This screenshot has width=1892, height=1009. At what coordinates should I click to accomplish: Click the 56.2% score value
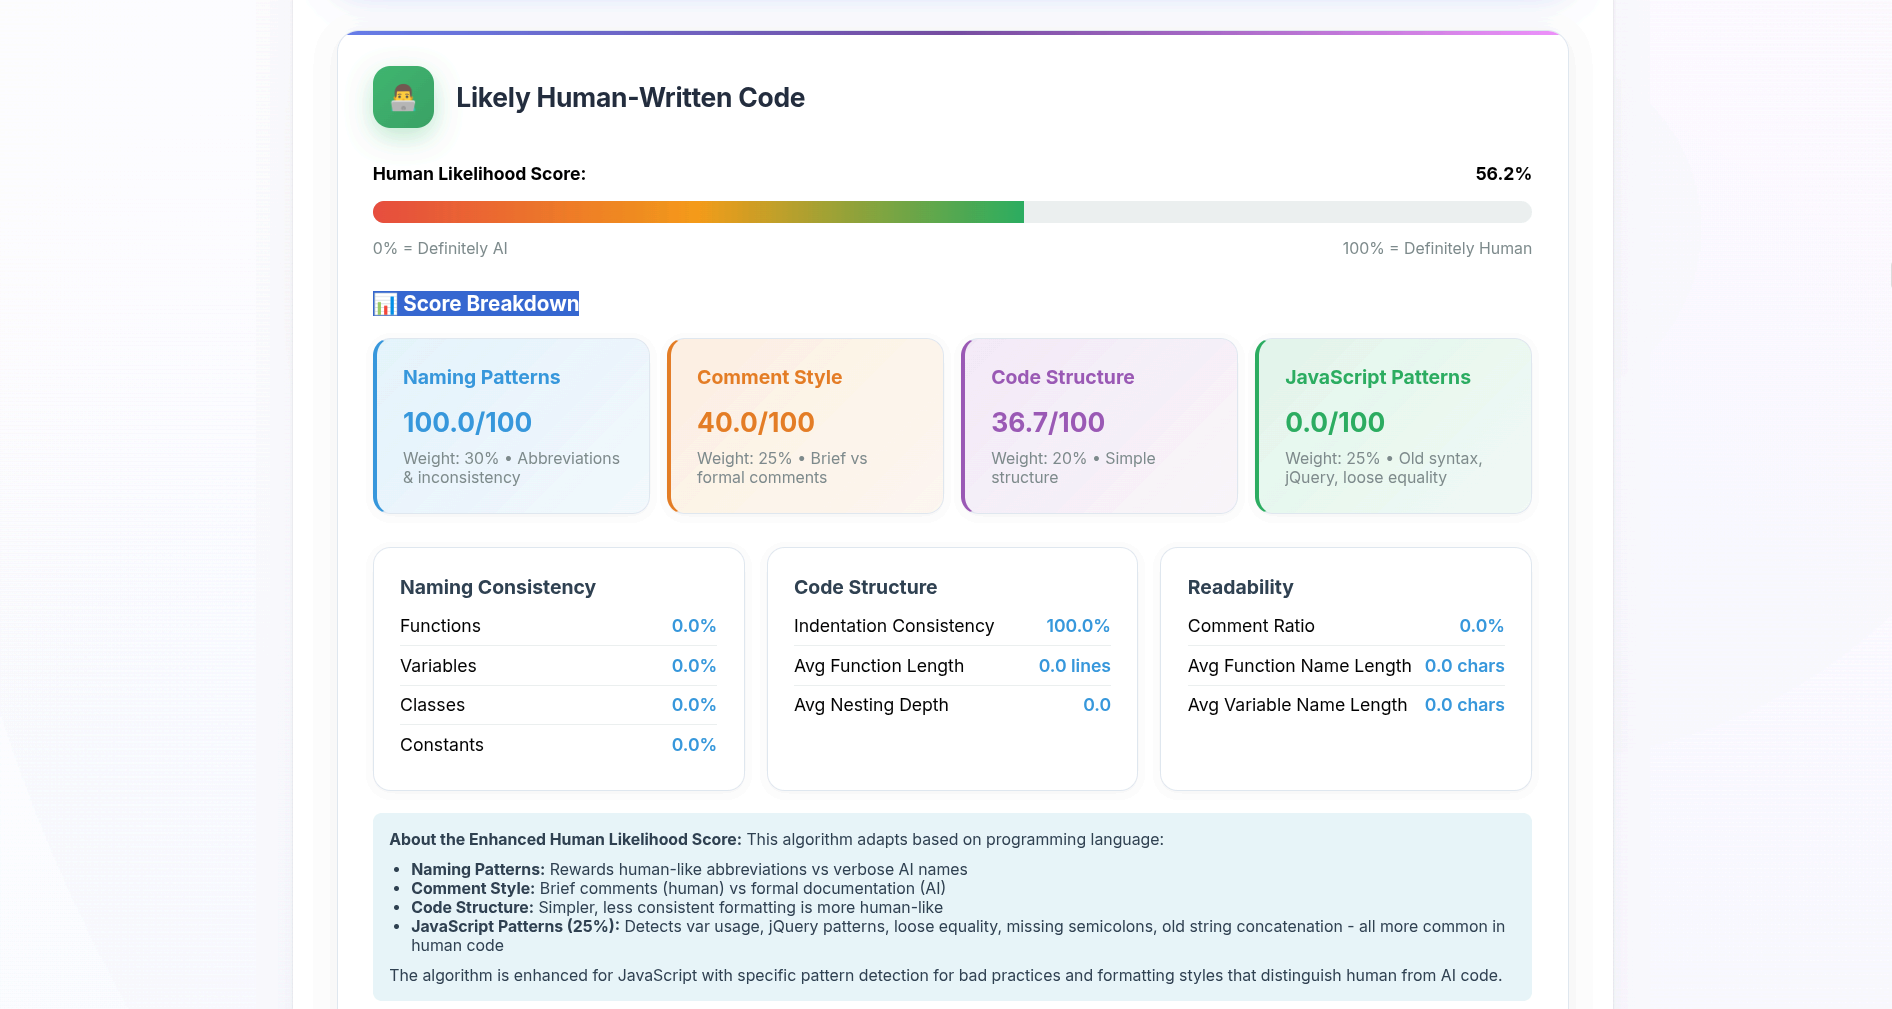pyautogui.click(x=1502, y=174)
